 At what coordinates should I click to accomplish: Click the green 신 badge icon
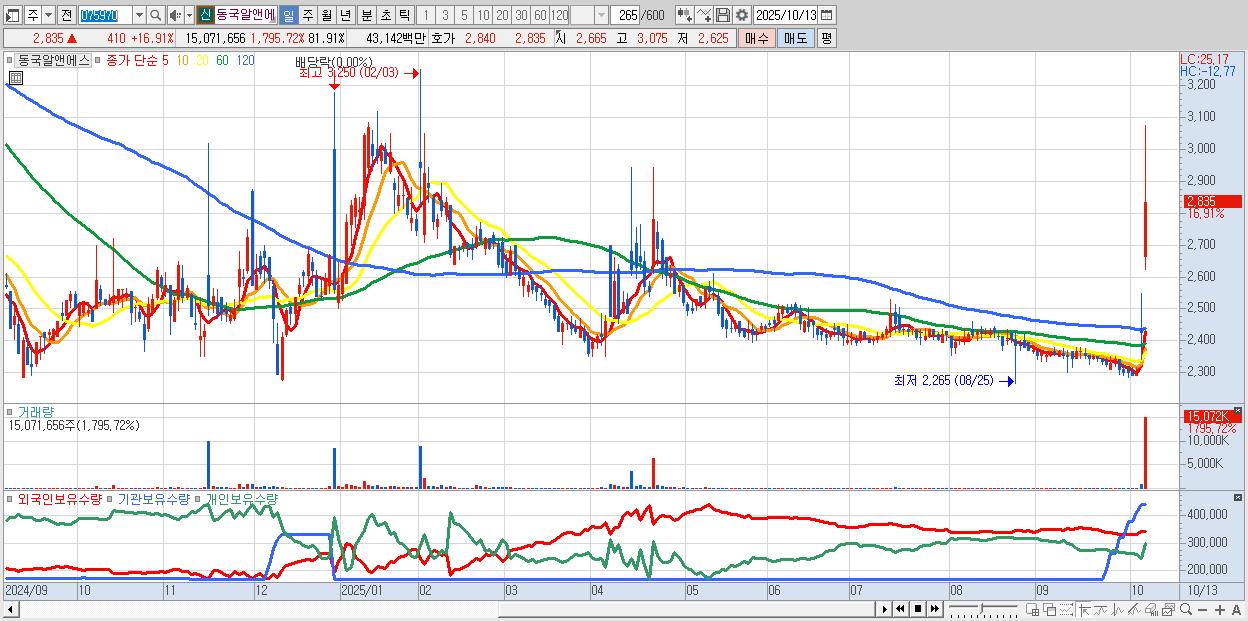pos(205,15)
